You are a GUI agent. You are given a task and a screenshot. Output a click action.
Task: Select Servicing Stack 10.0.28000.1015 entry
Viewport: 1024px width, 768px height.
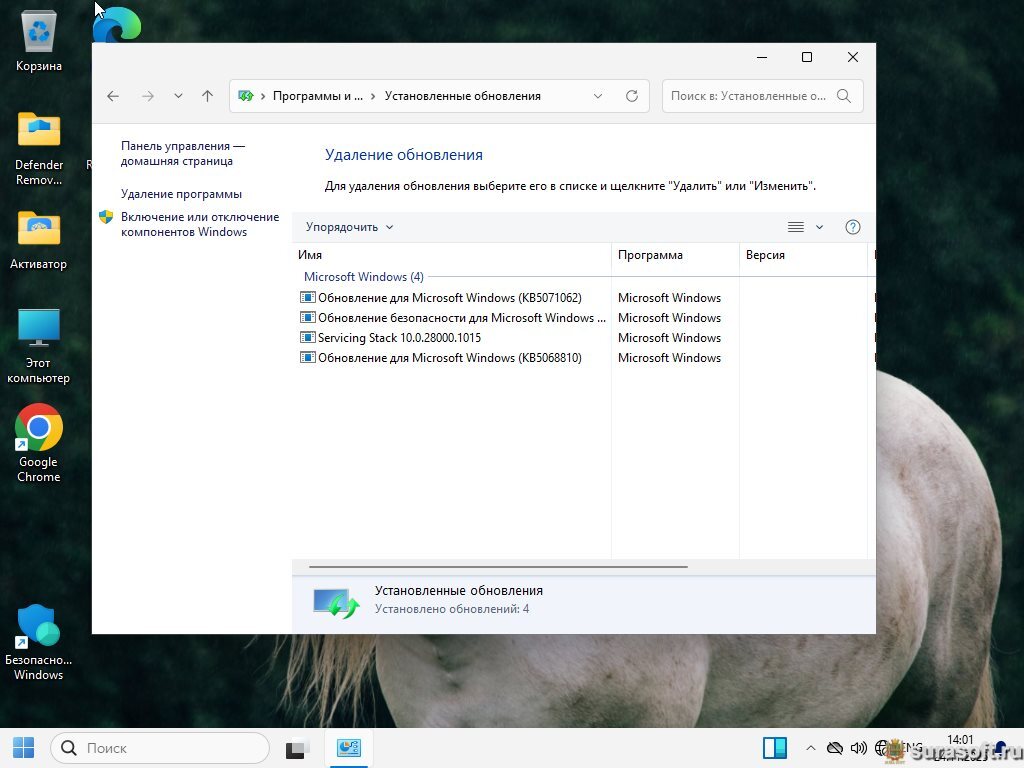(399, 338)
